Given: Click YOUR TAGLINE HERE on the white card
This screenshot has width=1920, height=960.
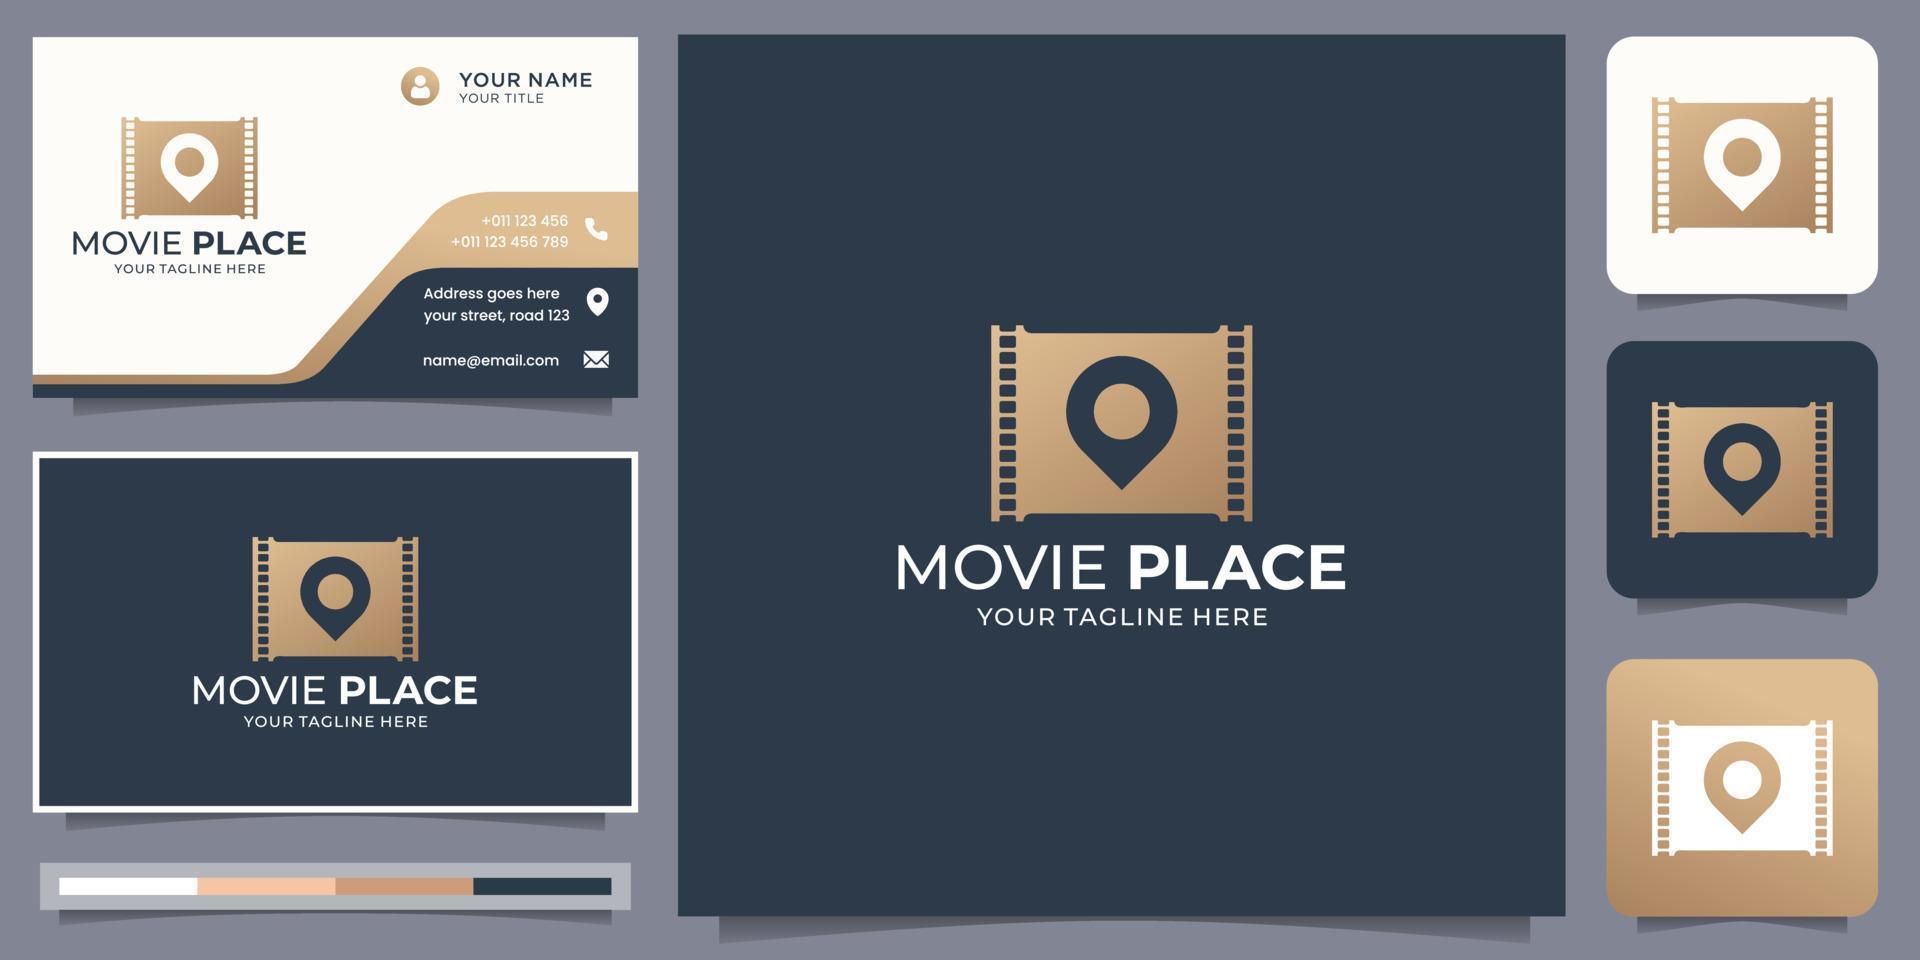Looking at the screenshot, I should tap(189, 269).
